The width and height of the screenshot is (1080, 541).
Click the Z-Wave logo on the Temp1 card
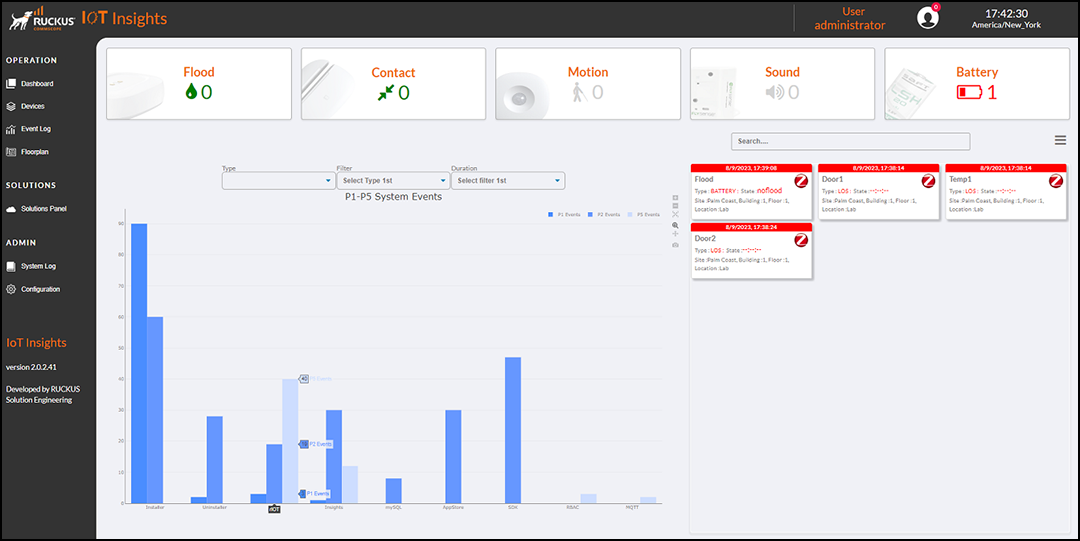pyautogui.click(x=1055, y=181)
